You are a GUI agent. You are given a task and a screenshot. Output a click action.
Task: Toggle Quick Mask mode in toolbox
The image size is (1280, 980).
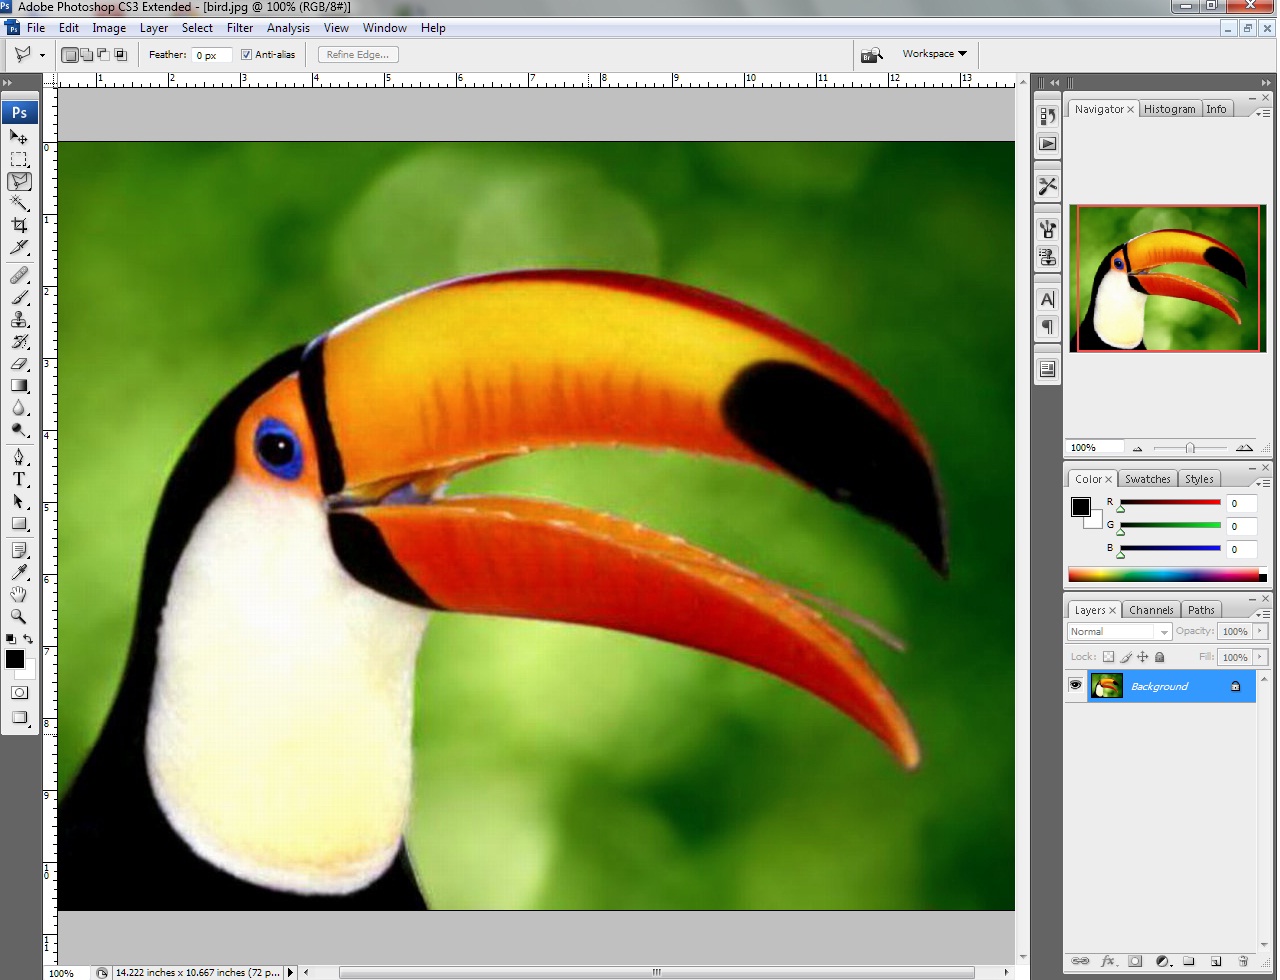(x=19, y=692)
